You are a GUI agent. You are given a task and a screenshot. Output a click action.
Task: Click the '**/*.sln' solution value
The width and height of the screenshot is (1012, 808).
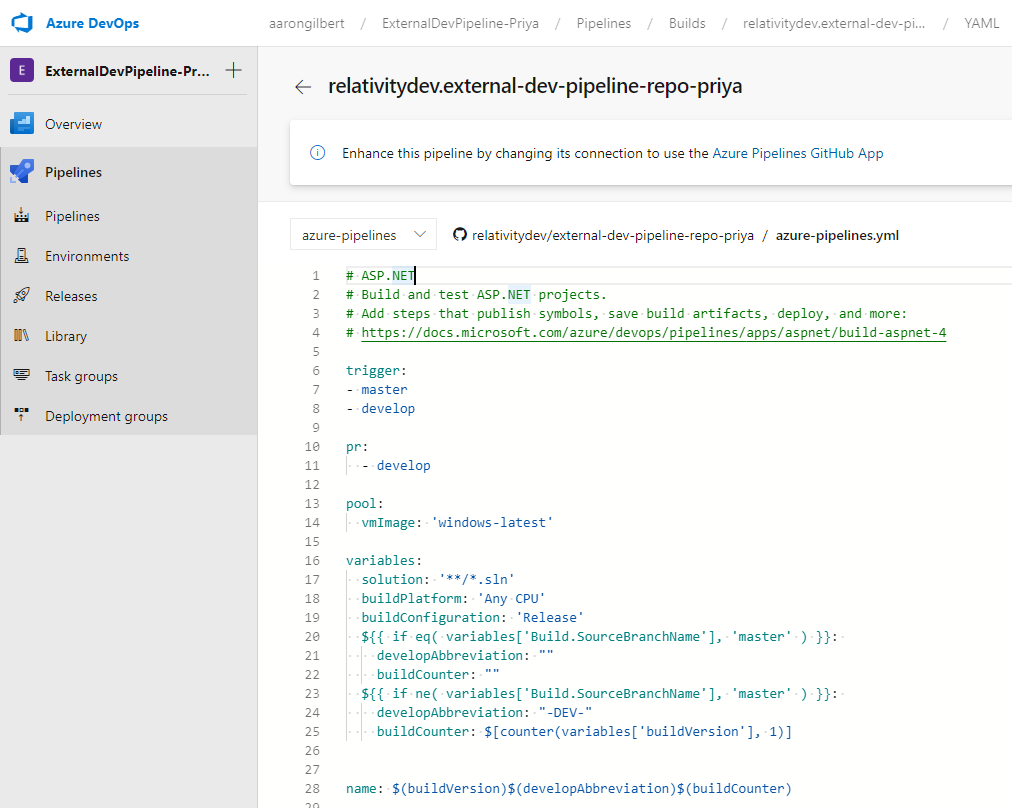pos(476,579)
